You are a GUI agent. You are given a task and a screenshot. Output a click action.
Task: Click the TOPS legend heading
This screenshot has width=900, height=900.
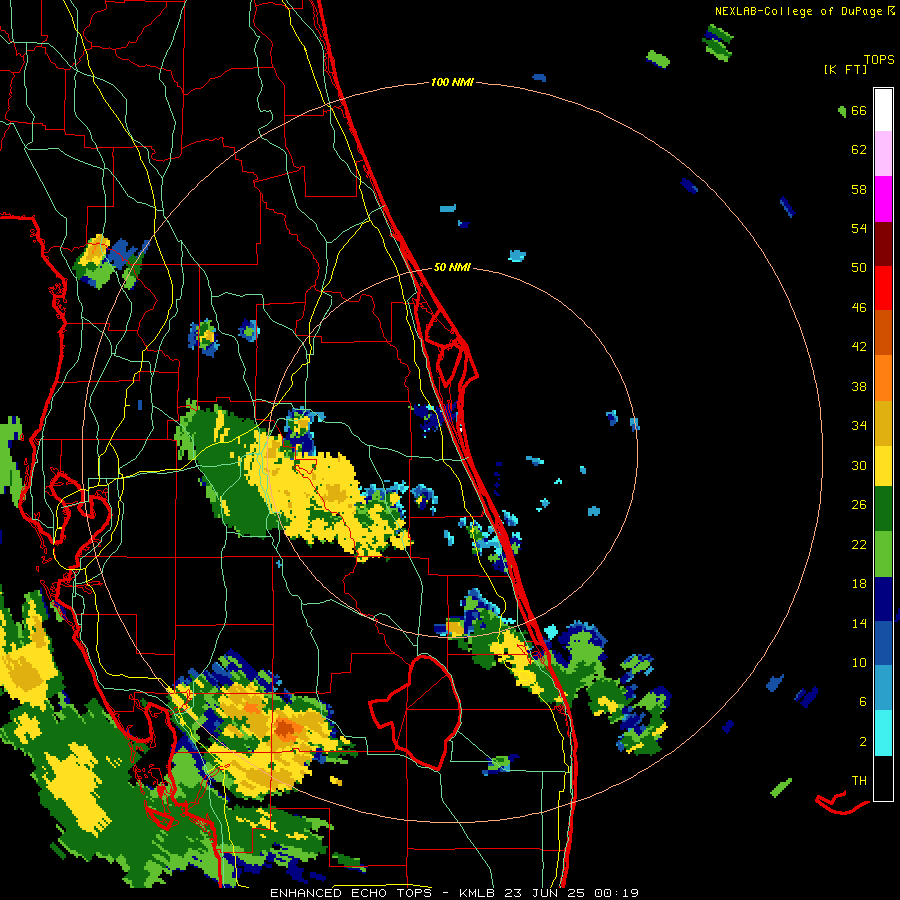coord(879,60)
